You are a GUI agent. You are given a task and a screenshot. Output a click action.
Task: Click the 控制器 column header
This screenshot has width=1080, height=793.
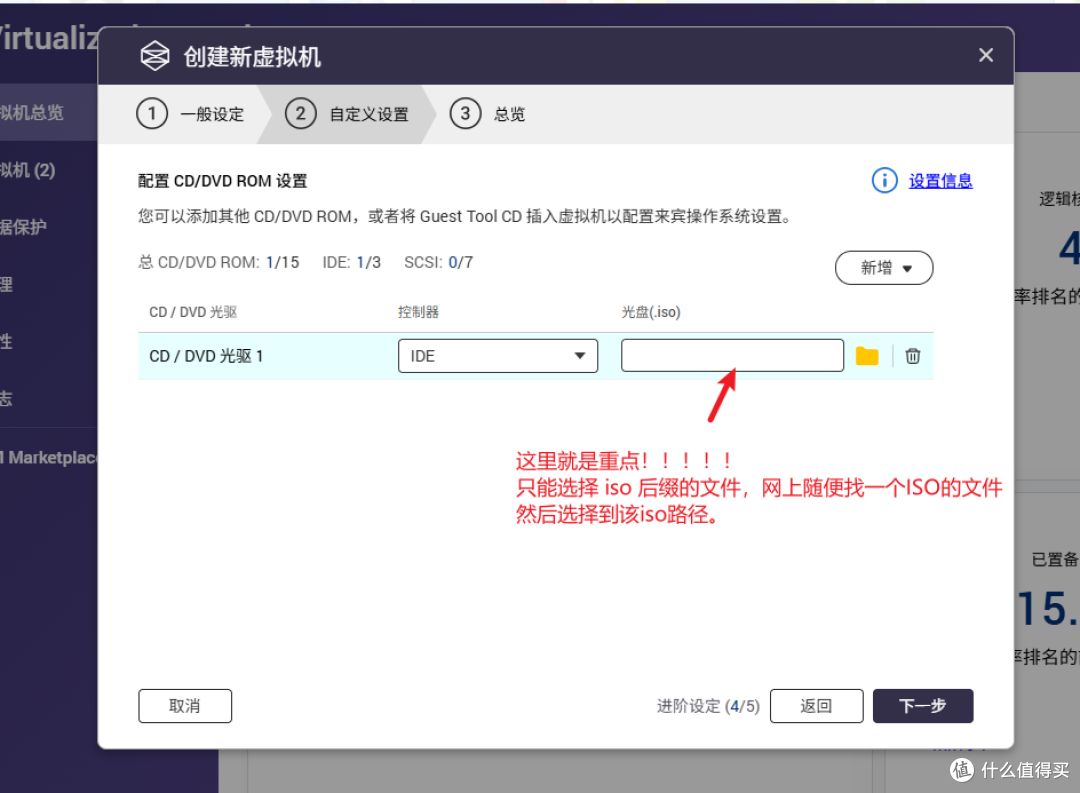(x=418, y=312)
